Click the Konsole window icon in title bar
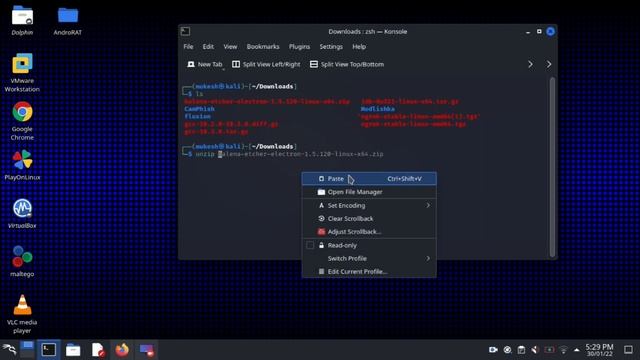 click(185, 31)
